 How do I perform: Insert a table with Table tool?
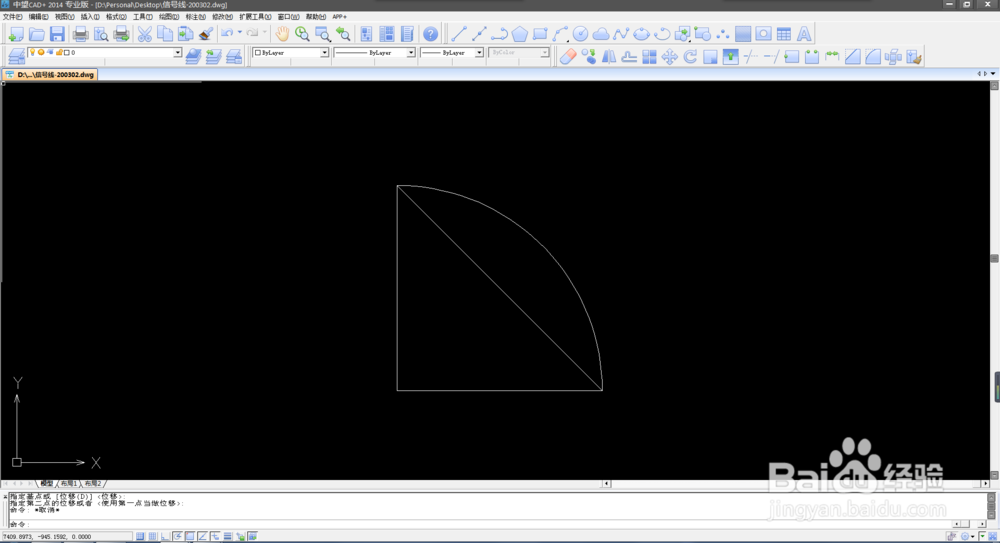click(784, 34)
